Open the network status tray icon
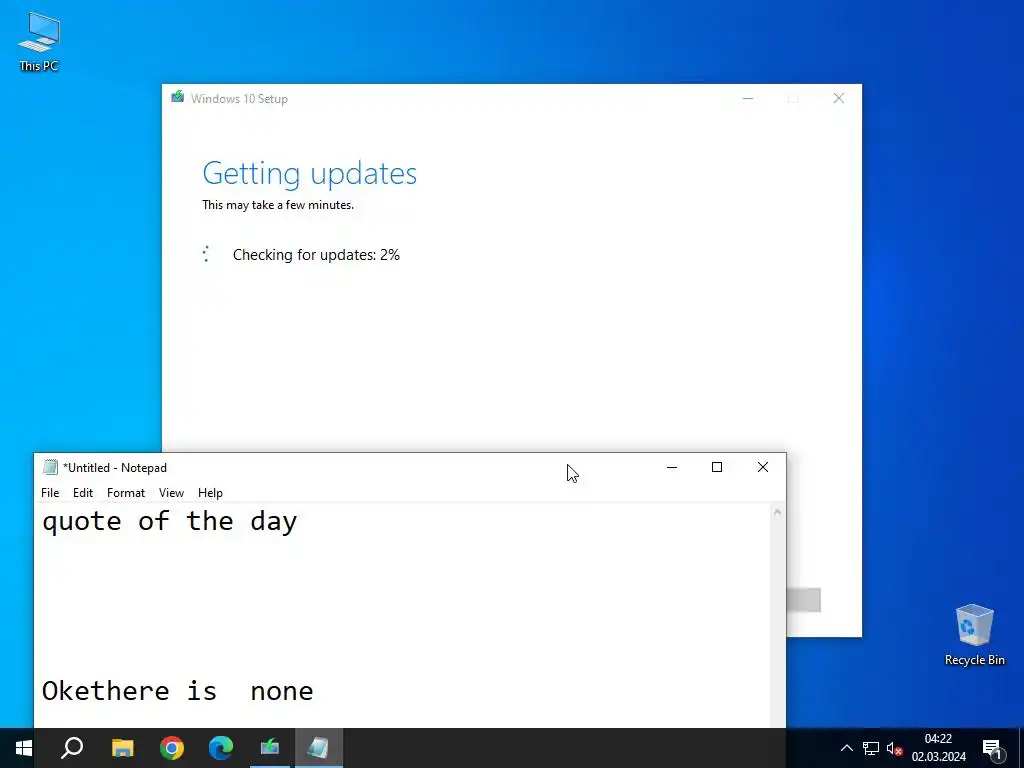 tap(871, 748)
